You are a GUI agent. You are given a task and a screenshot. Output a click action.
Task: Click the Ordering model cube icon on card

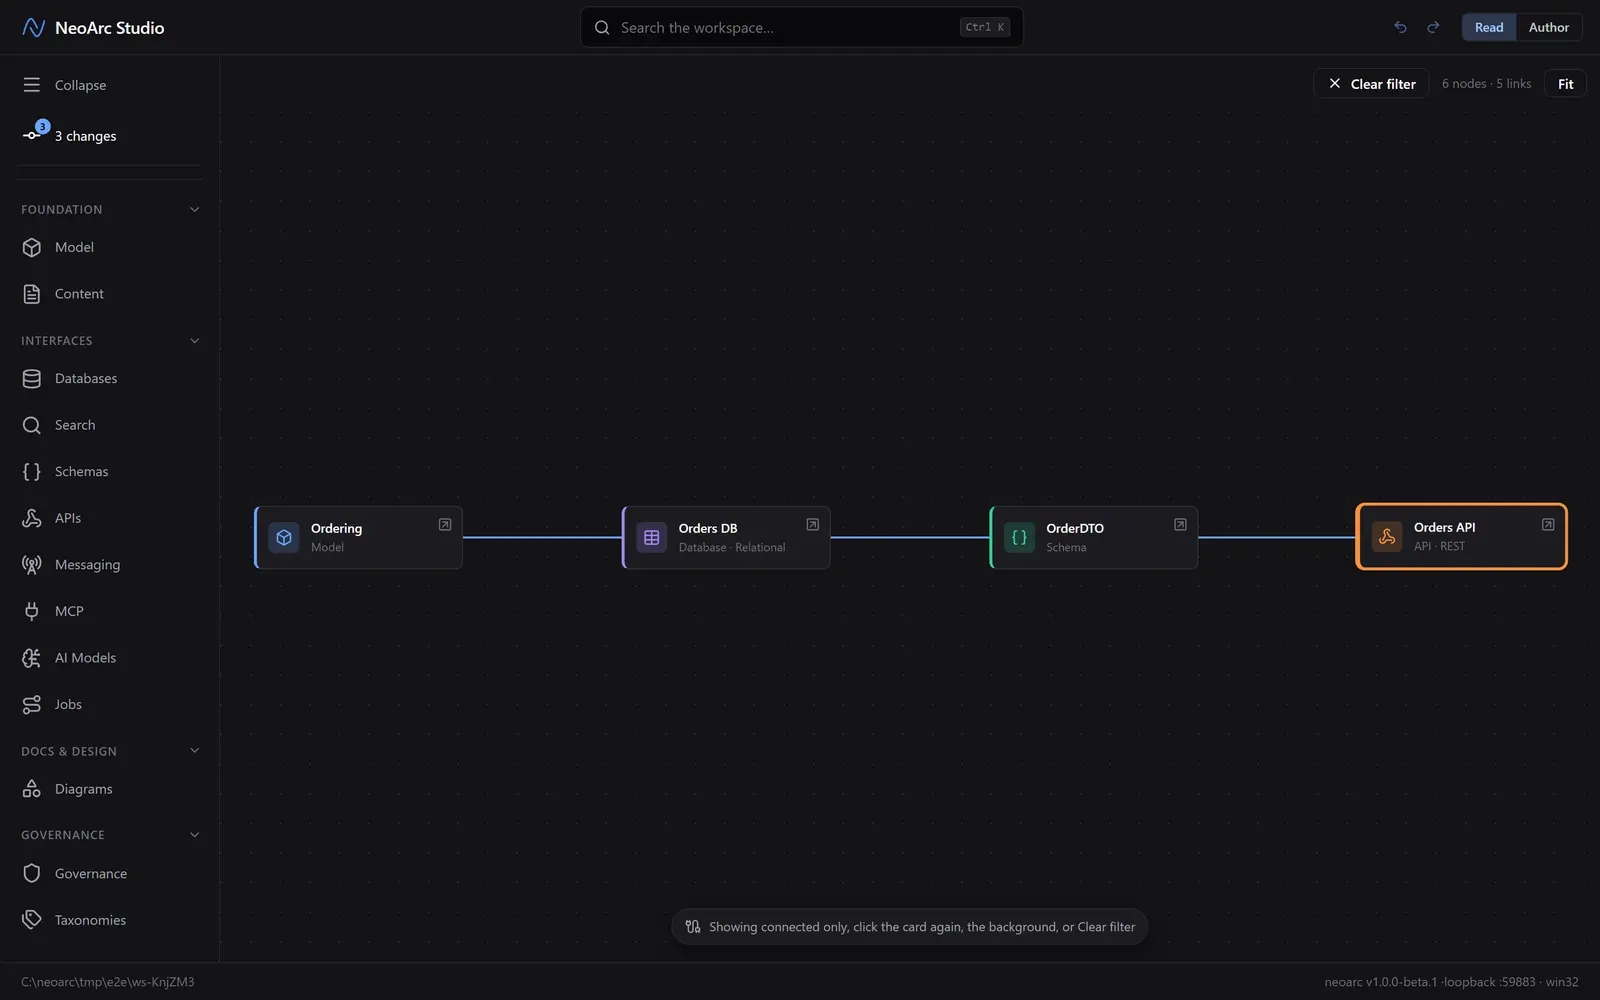point(284,538)
